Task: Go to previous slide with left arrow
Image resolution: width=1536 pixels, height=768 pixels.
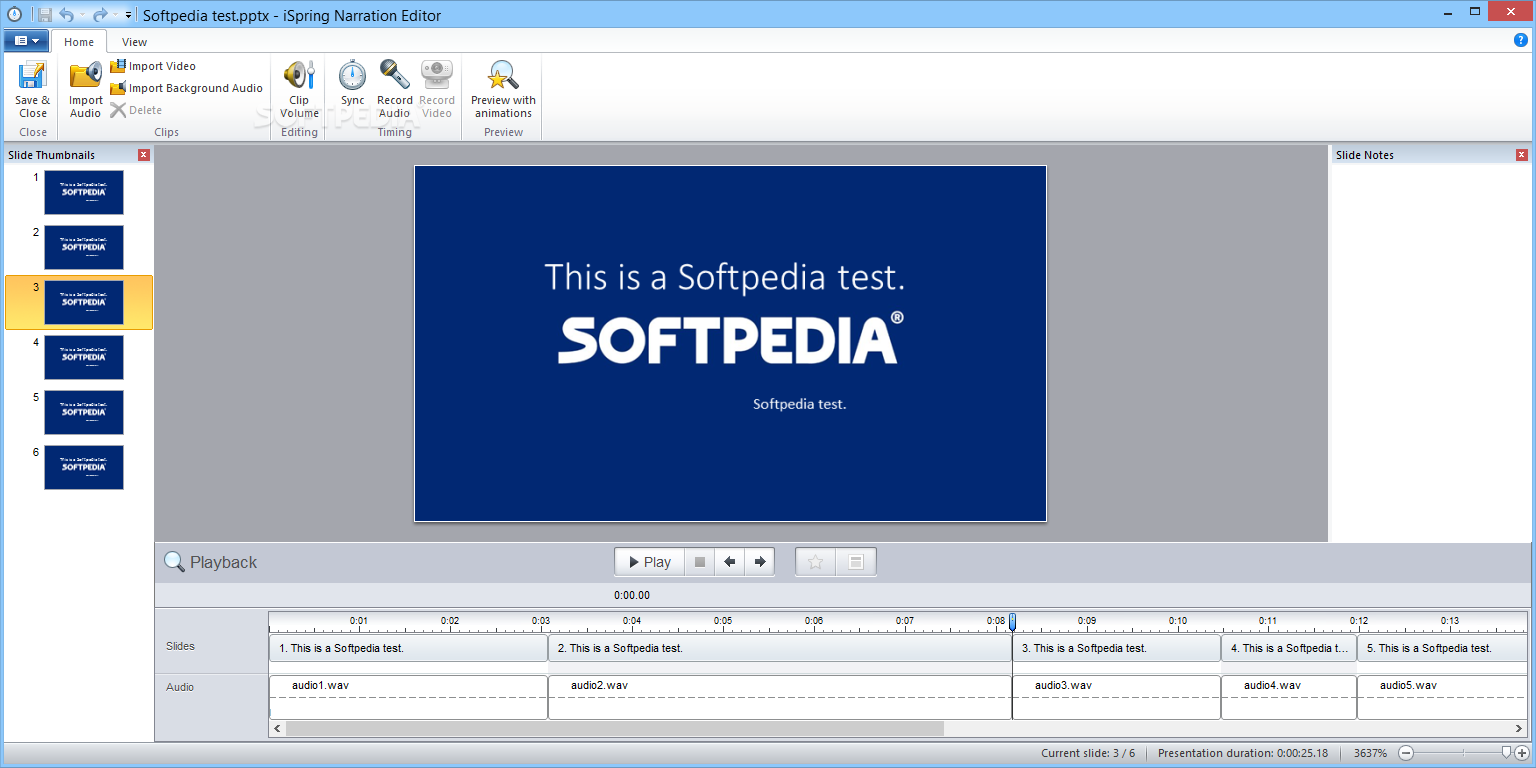Action: (730, 562)
